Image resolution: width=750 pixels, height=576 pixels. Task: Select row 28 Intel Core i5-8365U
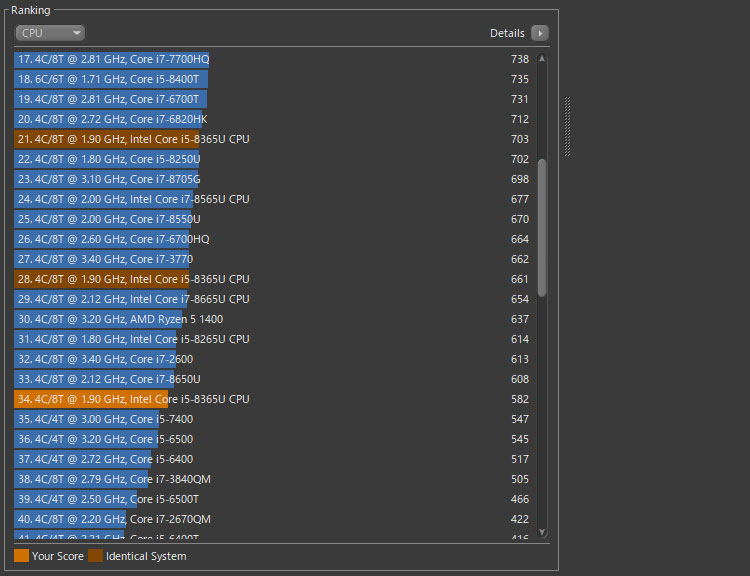coord(274,279)
